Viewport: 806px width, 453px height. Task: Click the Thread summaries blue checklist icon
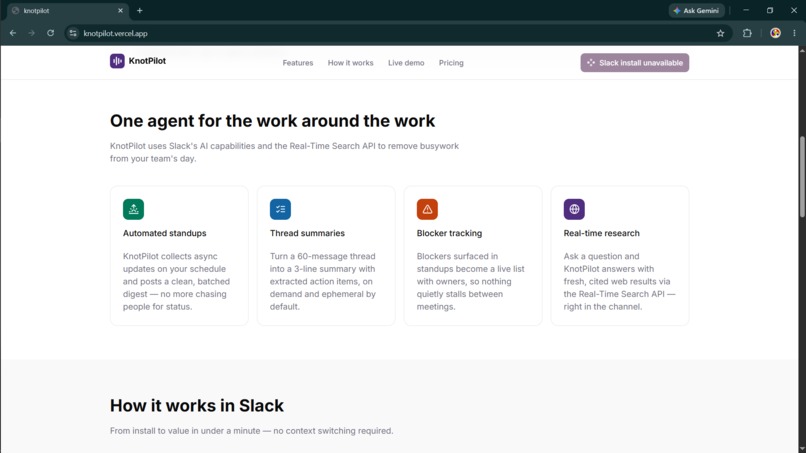pos(280,209)
